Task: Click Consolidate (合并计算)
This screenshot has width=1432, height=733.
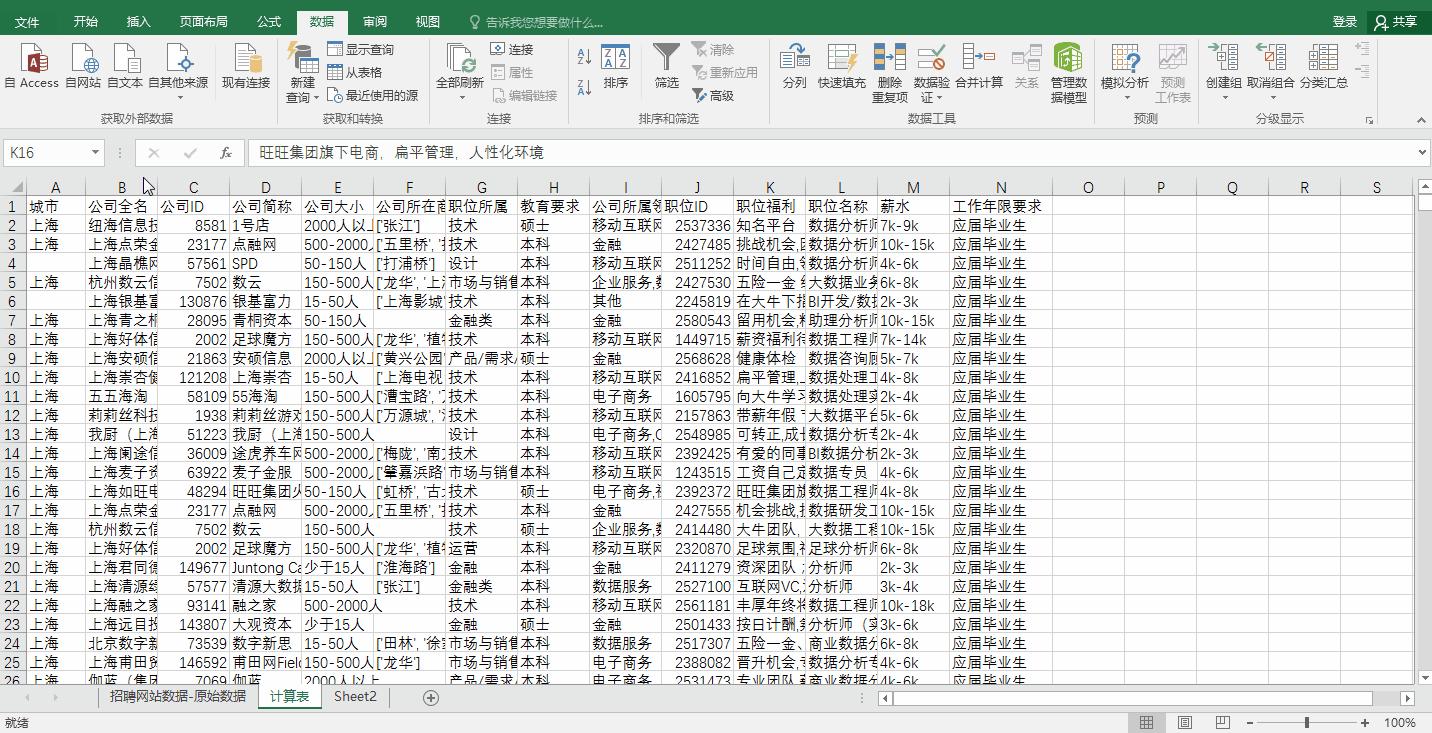Action: click(979, 66)
